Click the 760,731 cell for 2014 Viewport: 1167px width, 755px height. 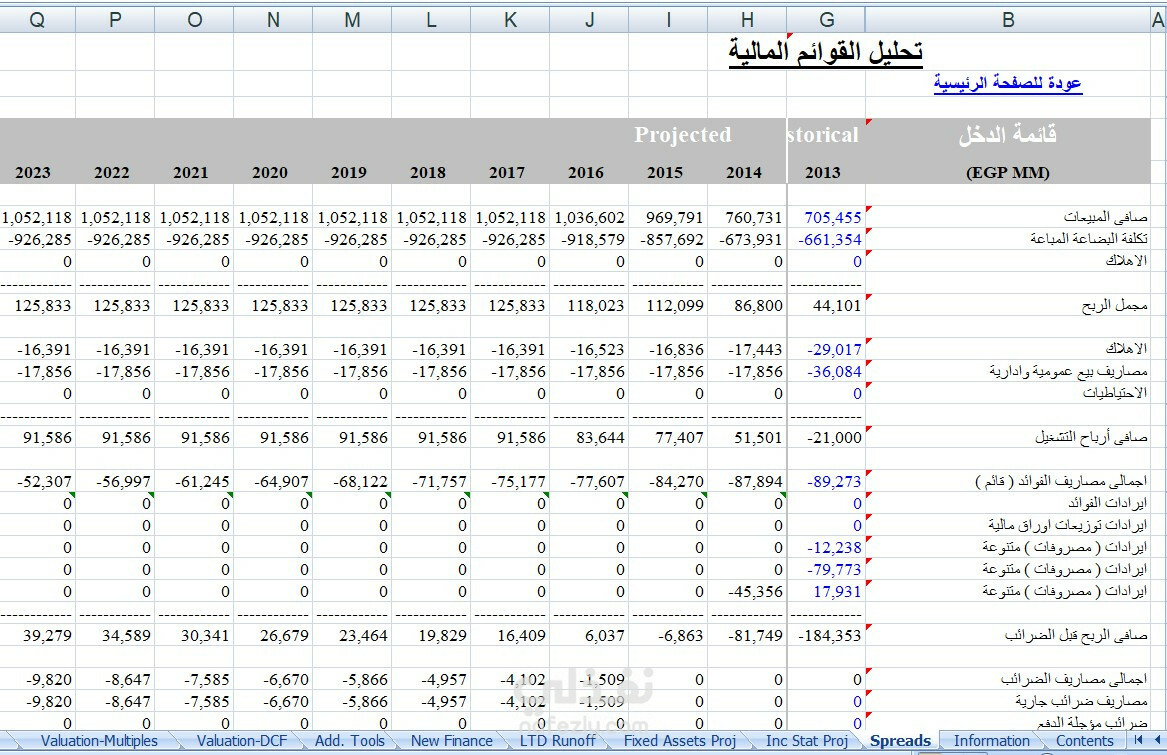click(746, 217)
